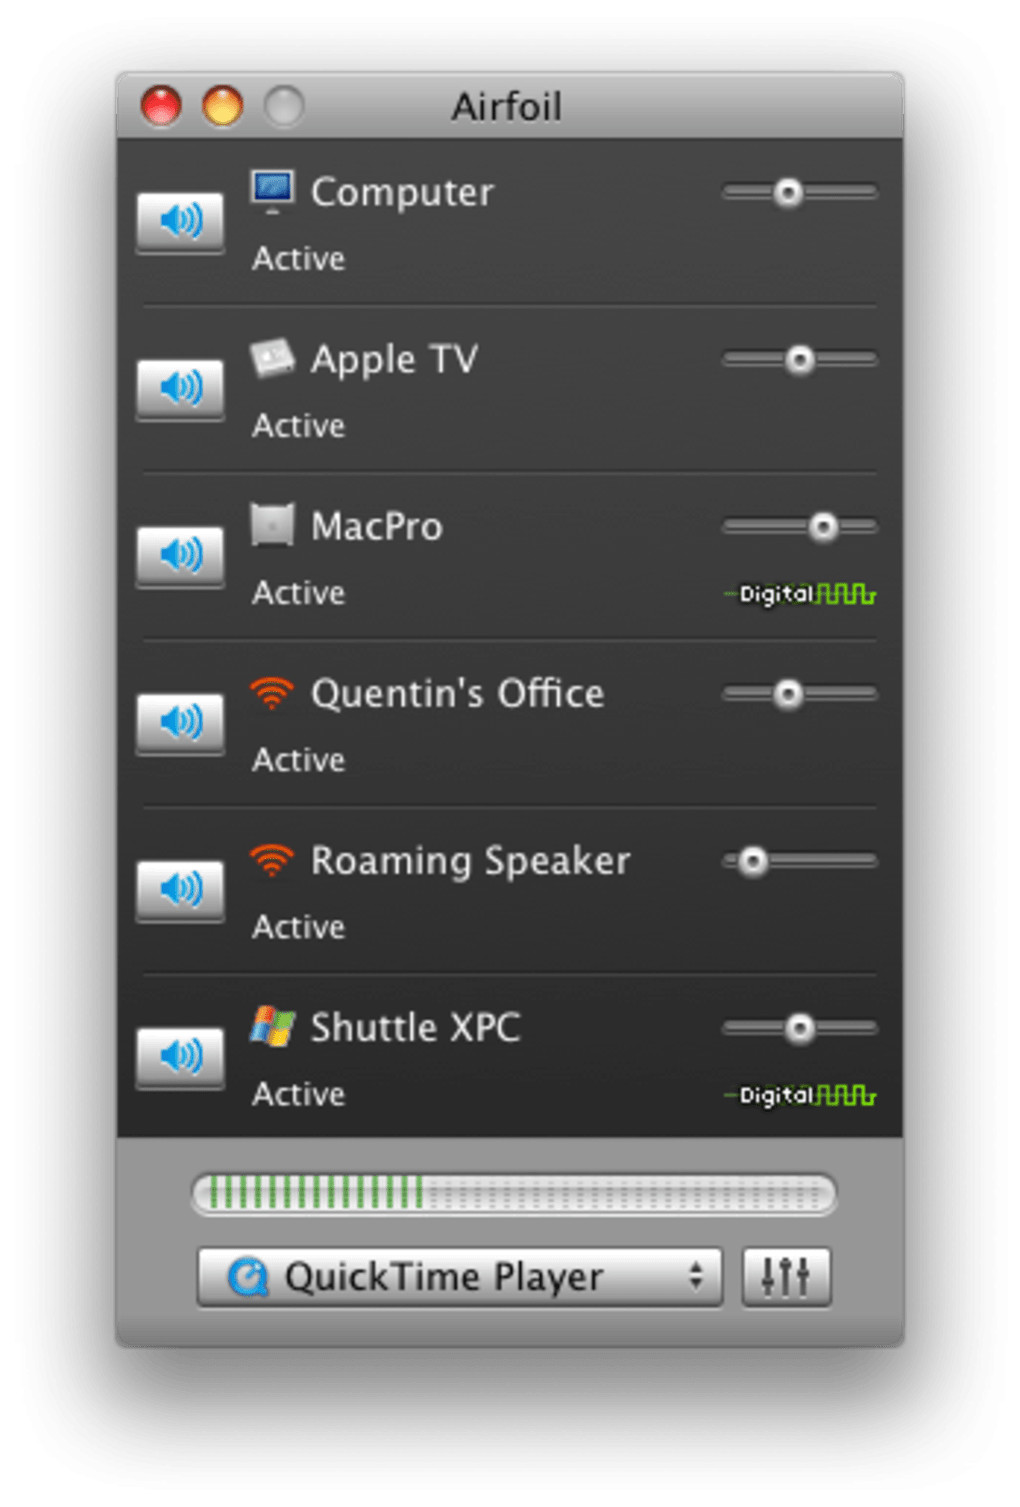This screenshot has height=1507, width=1020.
Task: Toggle audio output to MacPro
Action: [x=181, y=556]
